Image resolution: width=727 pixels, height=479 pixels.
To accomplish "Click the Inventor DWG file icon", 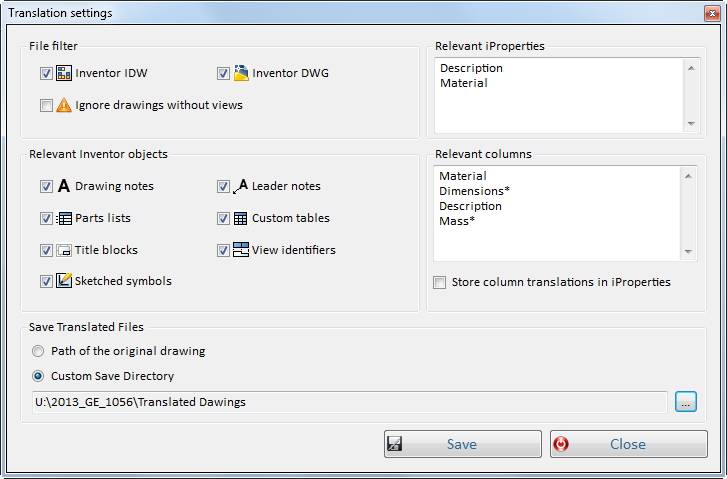I will [241, 73].
